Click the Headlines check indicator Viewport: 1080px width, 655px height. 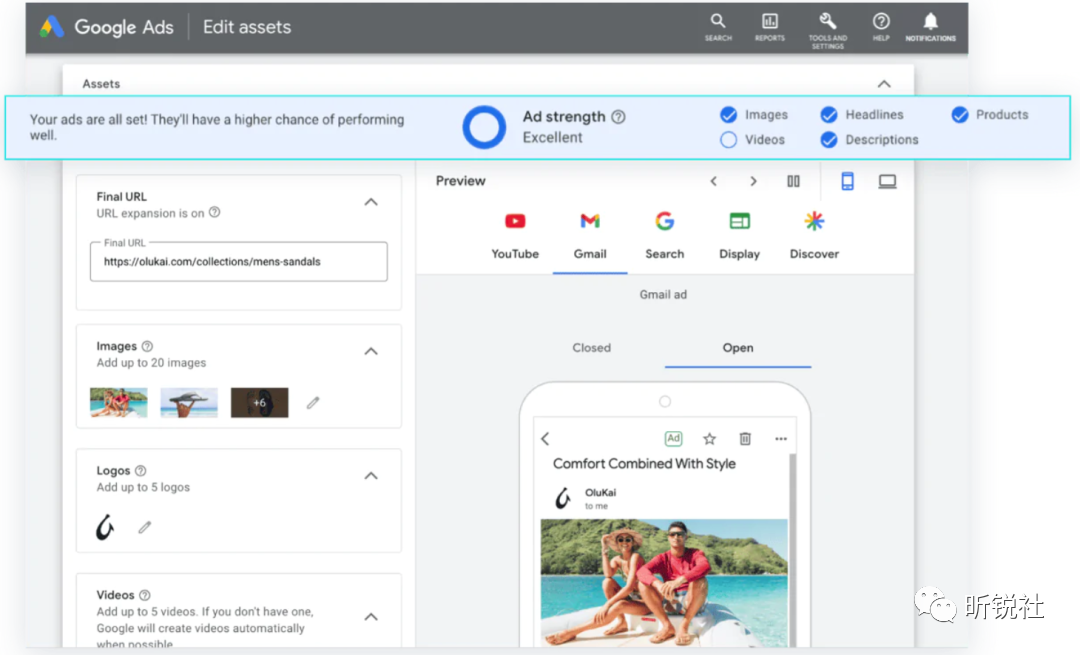[x=829, y=115]
